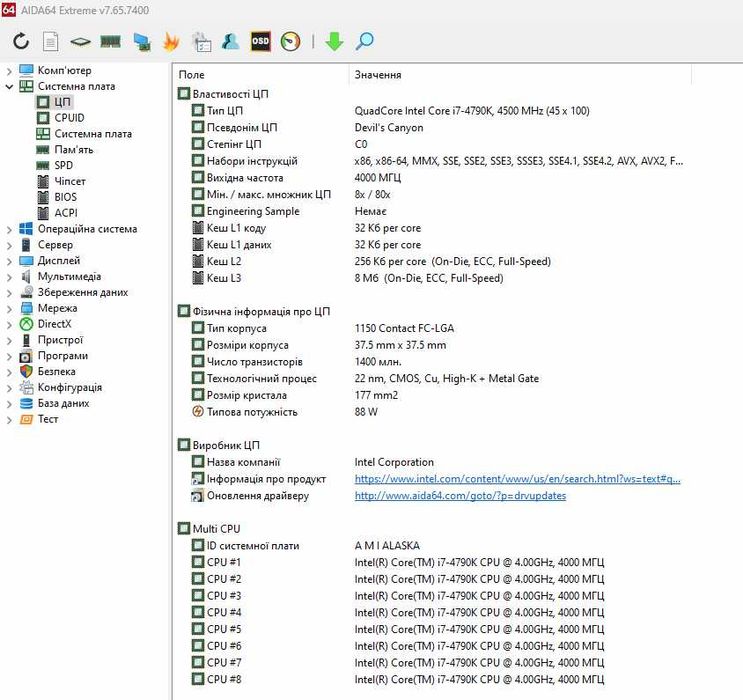Viewport: 743px width, 700px height.
Task: Select the Конфігурація tree item
Action: [61, 387]
